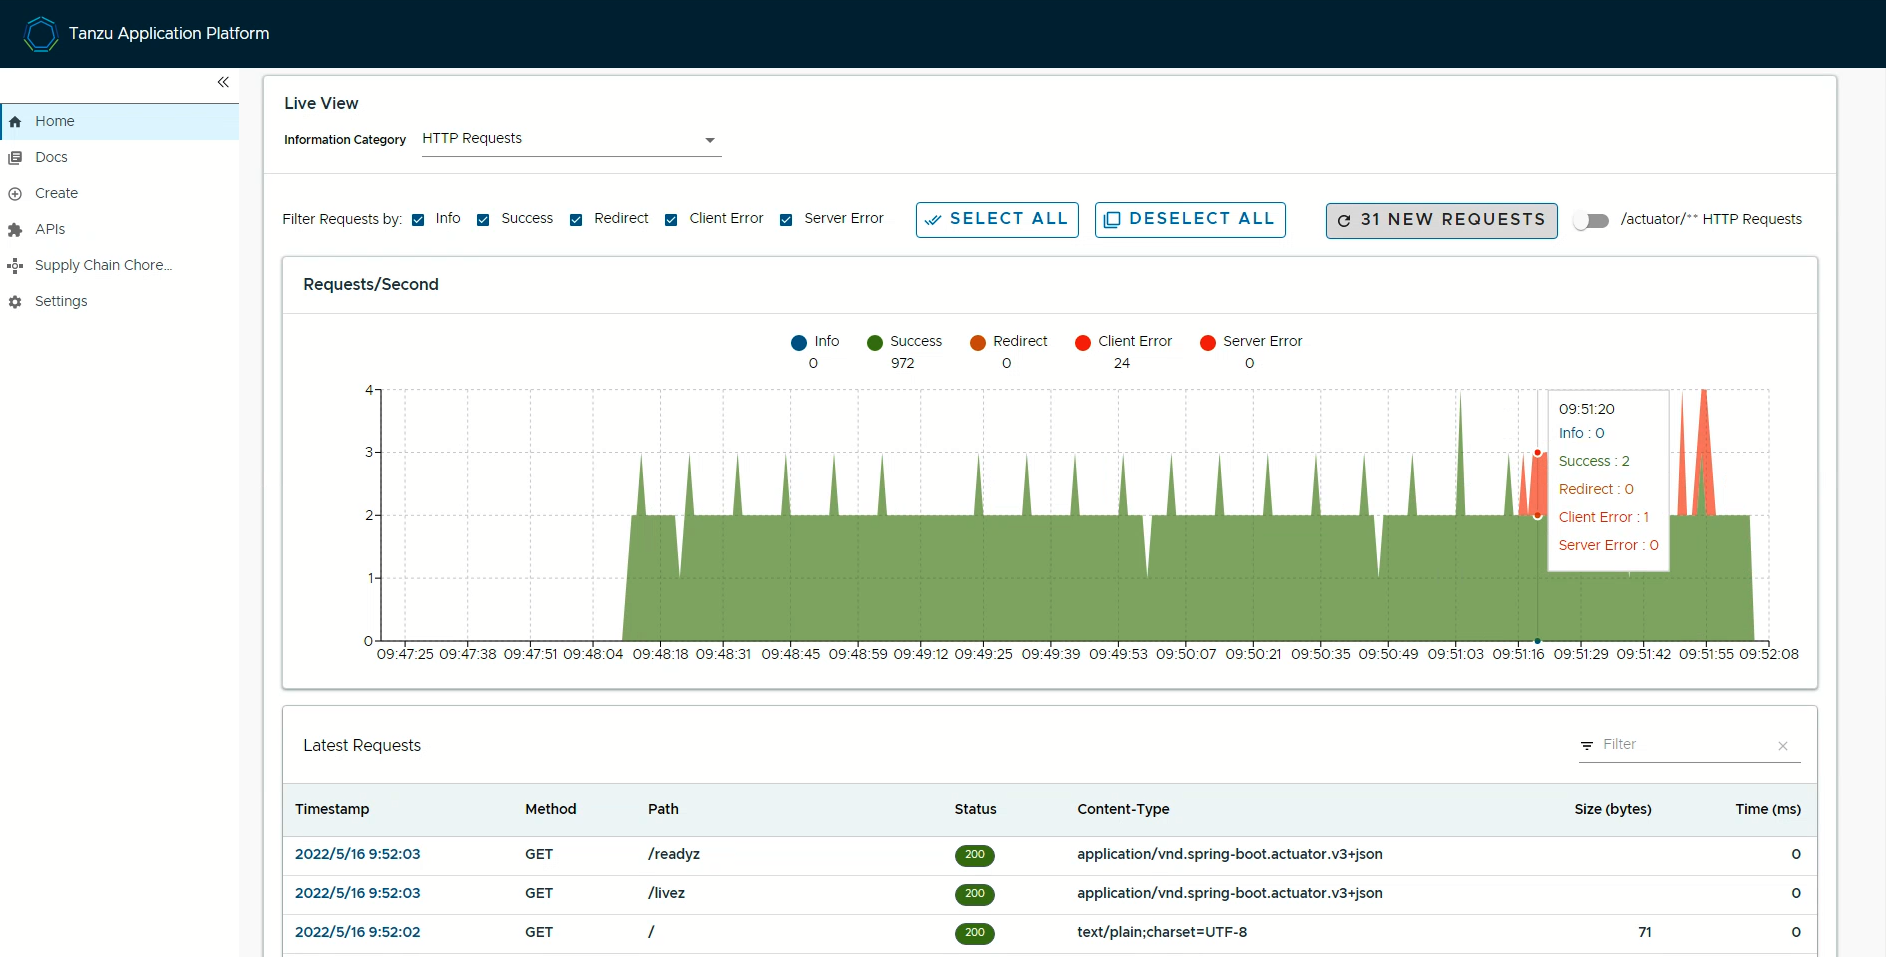
Task: Uncheck the Success filter checkbox
Action: point(483,220)
